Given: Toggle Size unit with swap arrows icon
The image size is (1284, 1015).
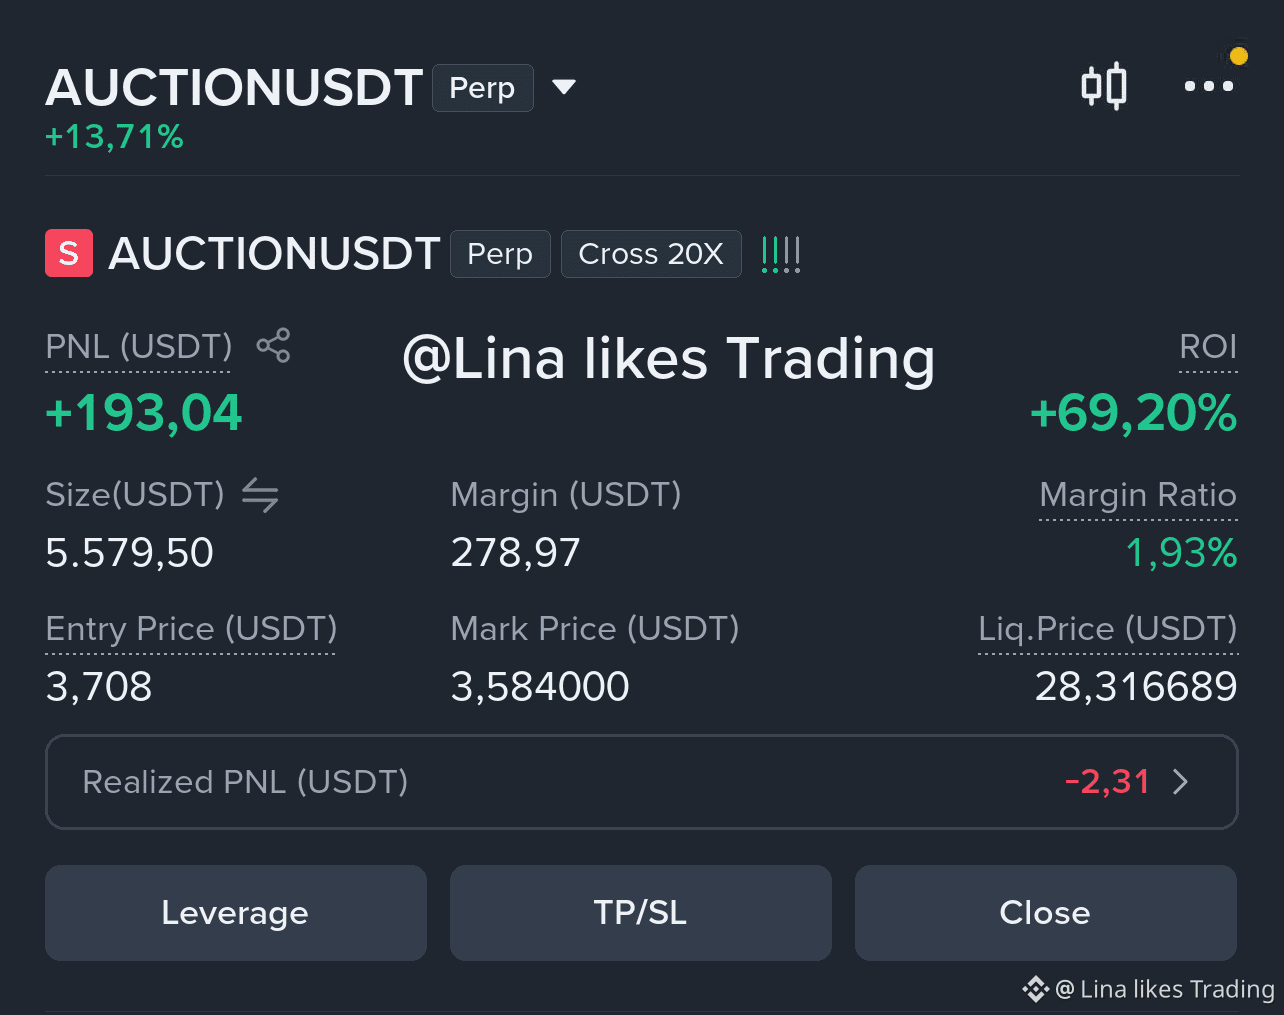Looking at the screenshot, I should pos(260,494).
